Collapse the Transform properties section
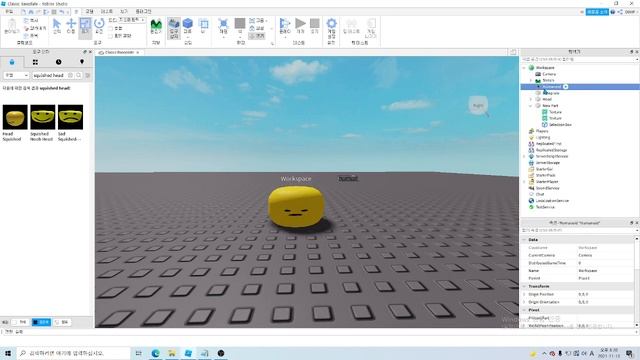The image size is (640, 360). [524, 286]
